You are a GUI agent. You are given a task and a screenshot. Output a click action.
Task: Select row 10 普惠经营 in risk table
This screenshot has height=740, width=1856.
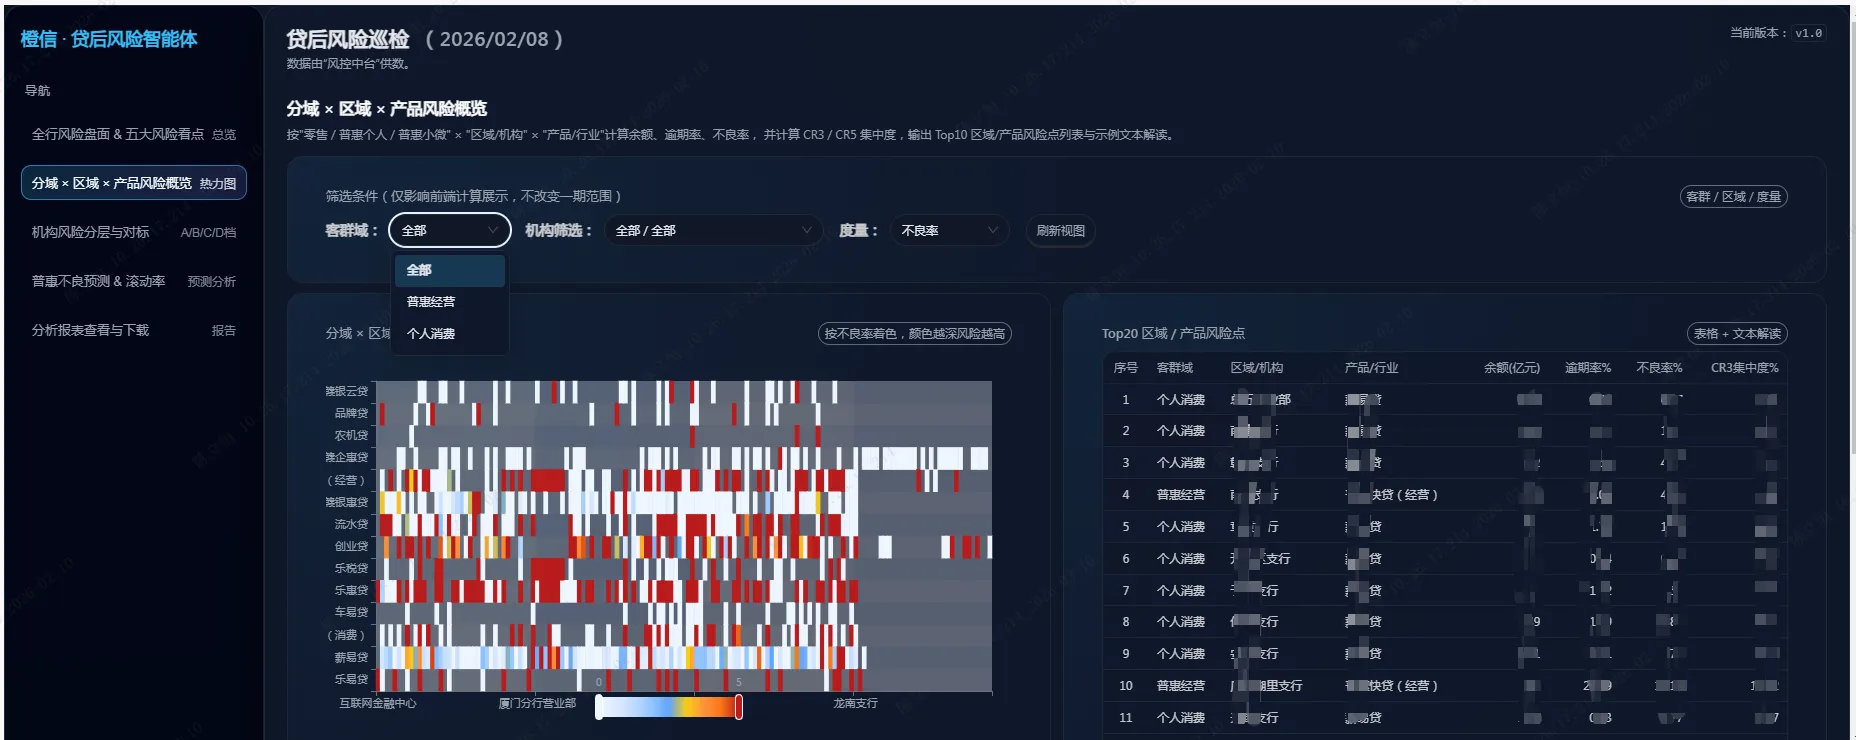1180,686
